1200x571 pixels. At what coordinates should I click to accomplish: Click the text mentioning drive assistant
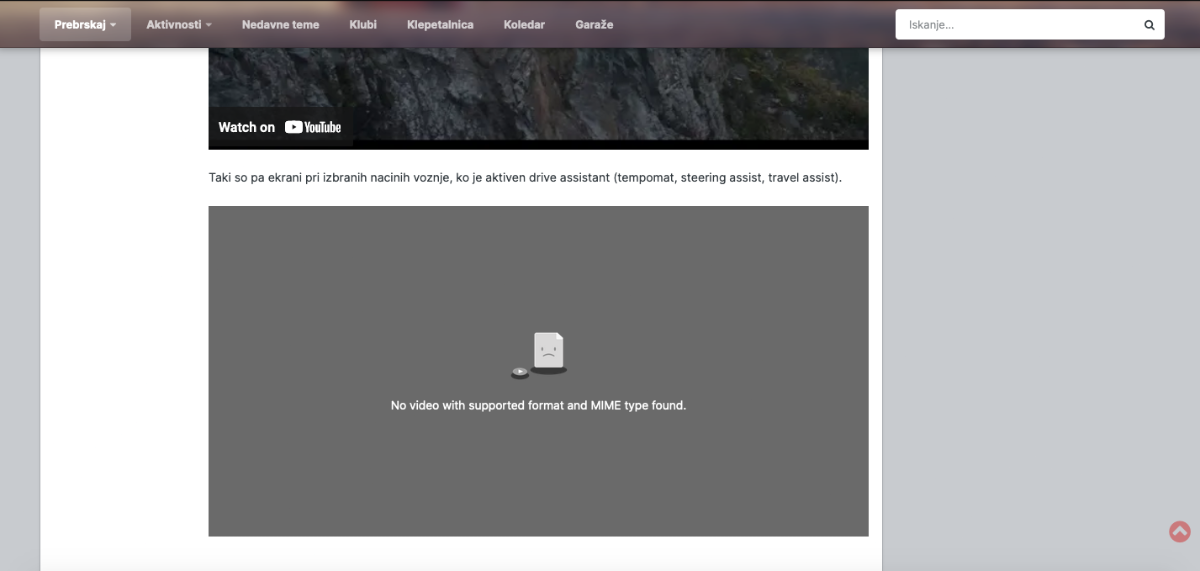click(x=526, y=178)
